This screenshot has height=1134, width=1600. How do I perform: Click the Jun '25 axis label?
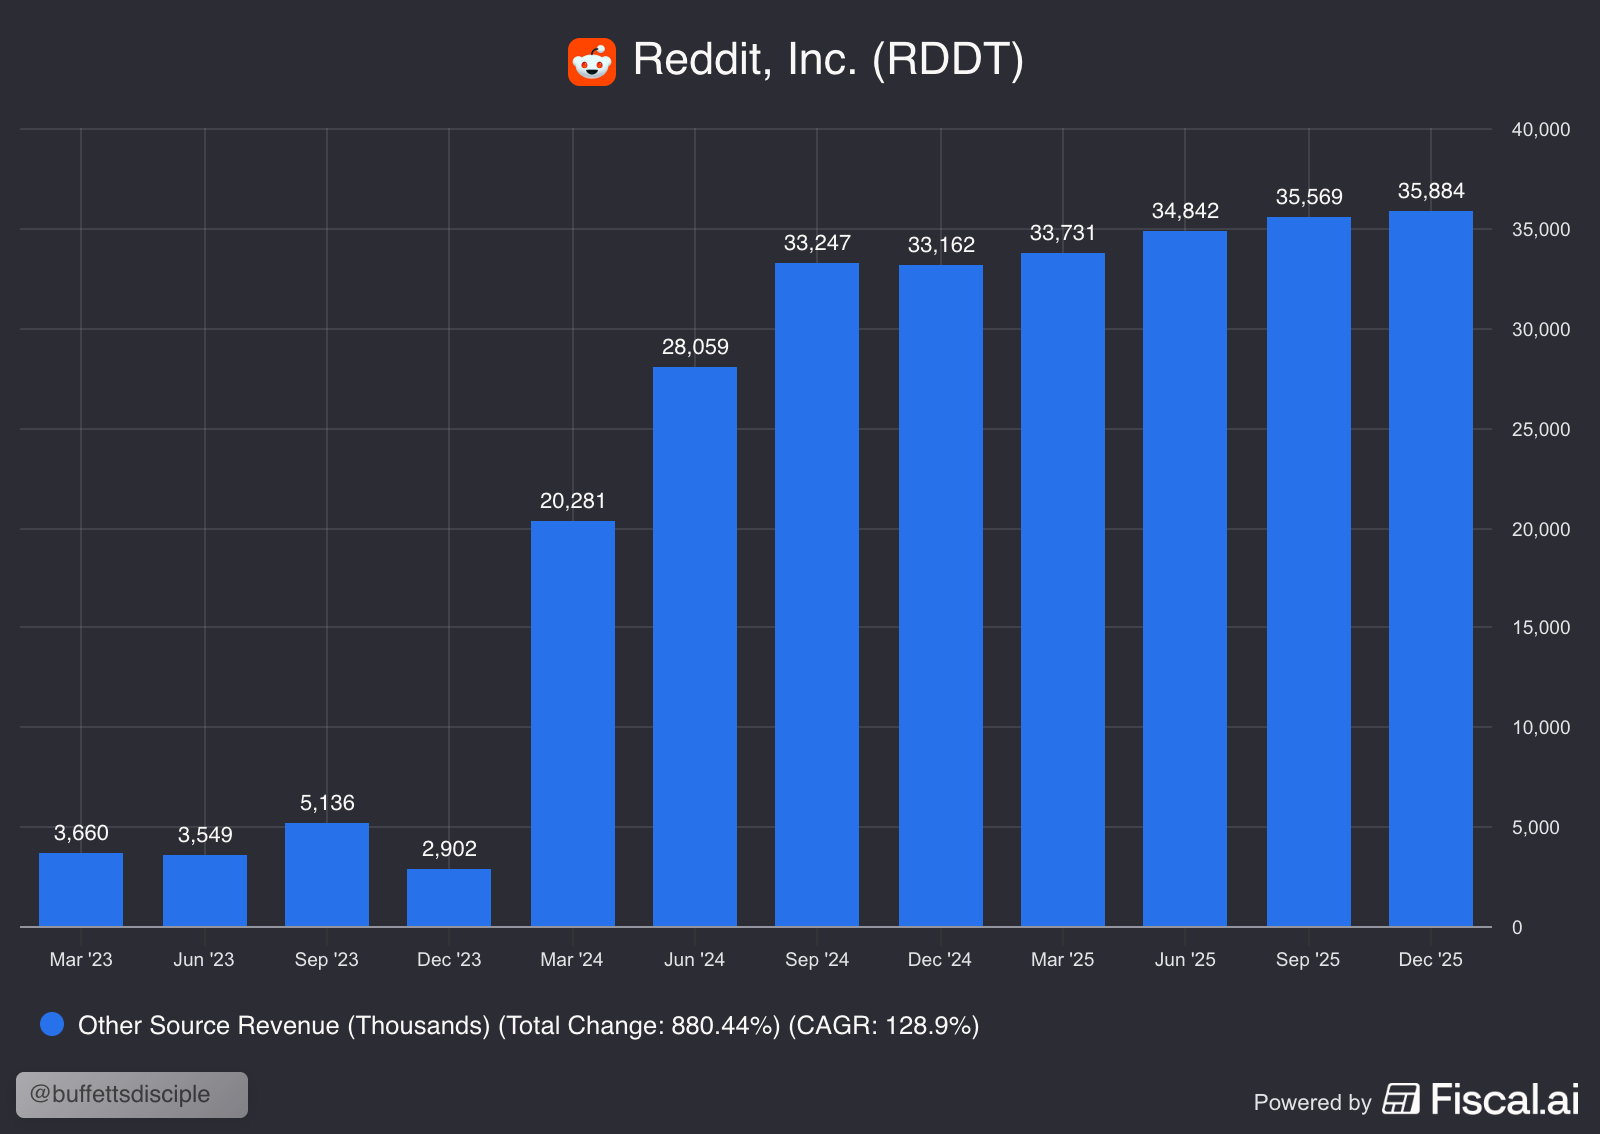pos(1185,959)
